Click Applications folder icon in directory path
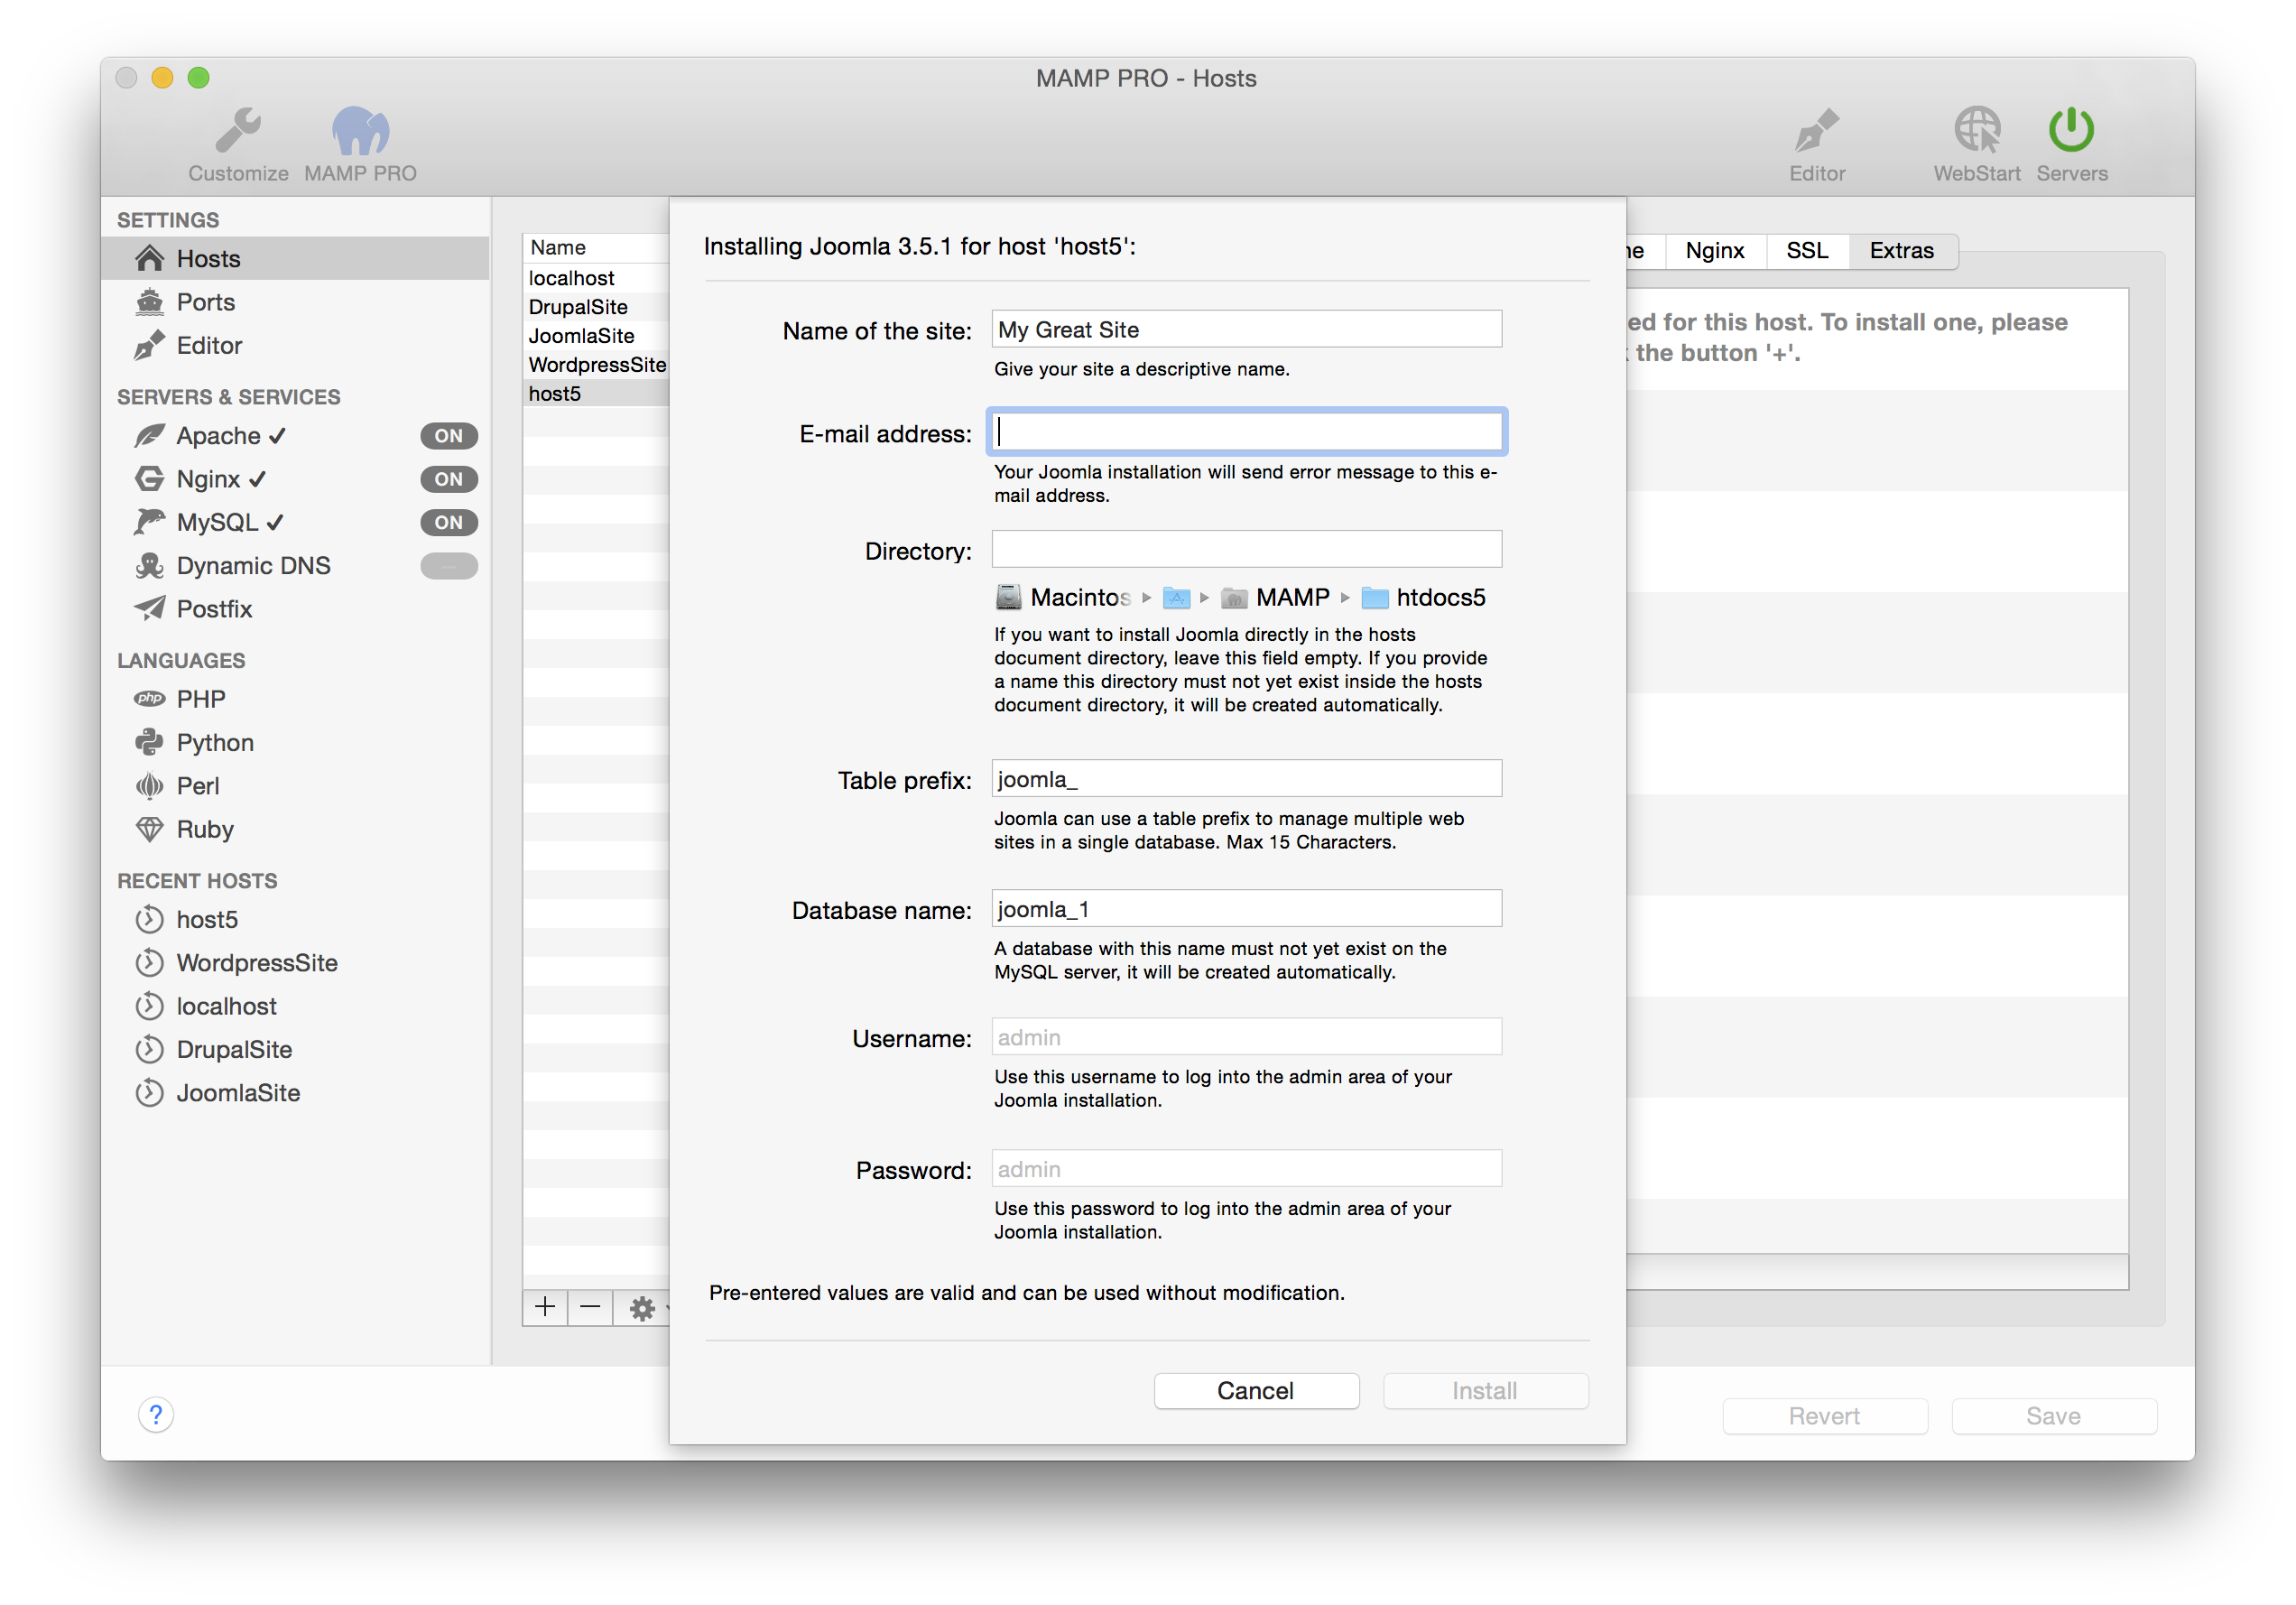The width and height of the screenshot is (2296, 1605). click(1176, 598)
